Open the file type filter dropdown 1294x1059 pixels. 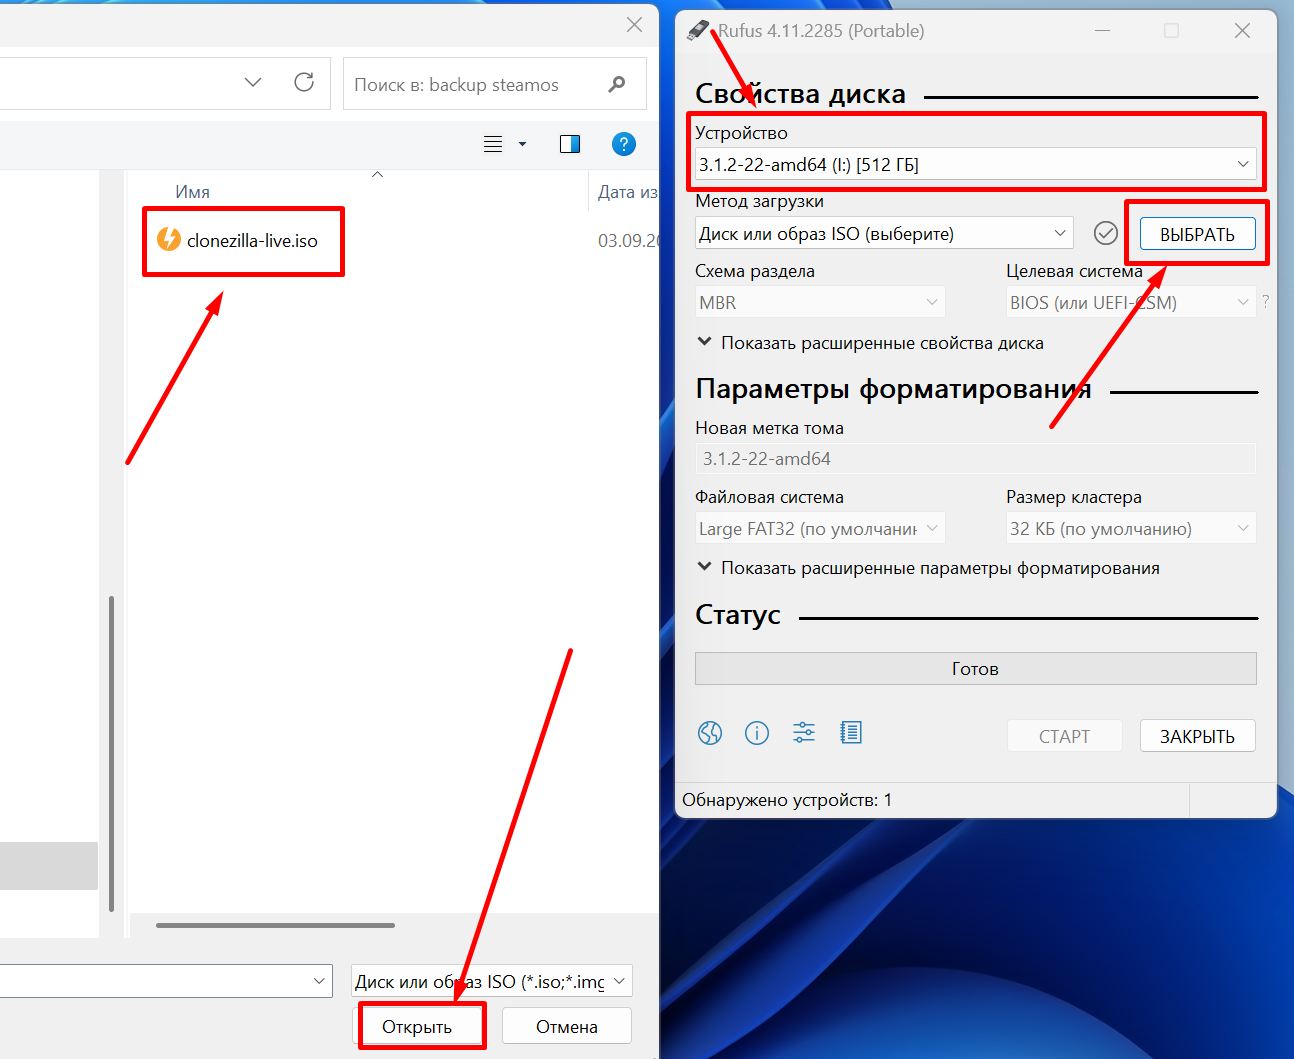tap(492, 981)
